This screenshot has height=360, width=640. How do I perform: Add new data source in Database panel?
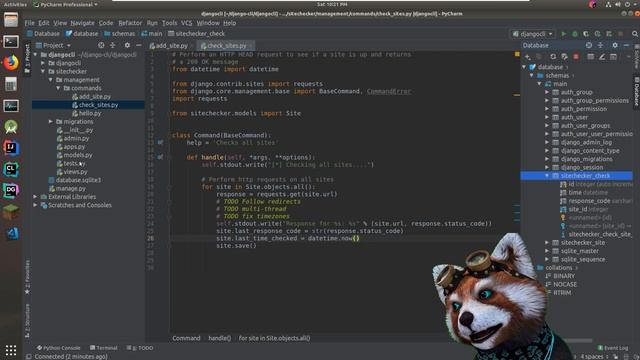(x=528, y=57)
